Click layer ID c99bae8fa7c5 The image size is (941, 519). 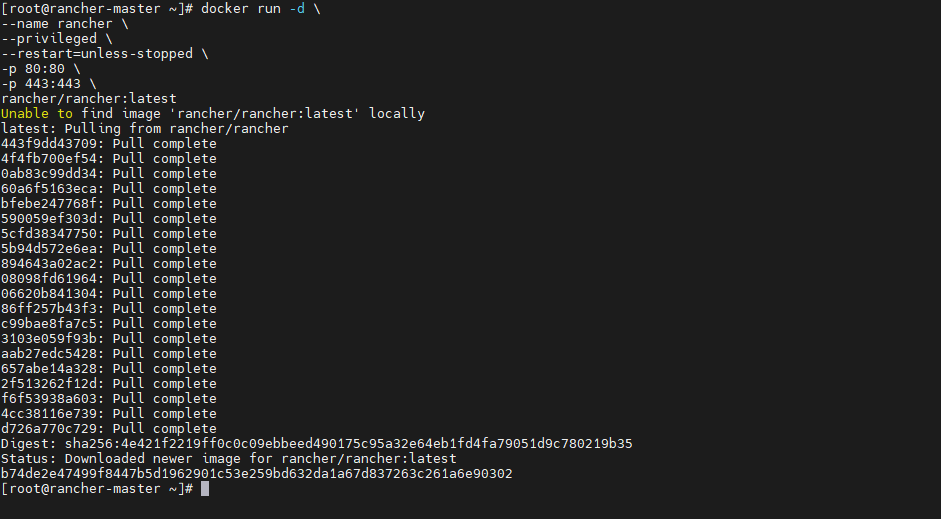(x=52, y=324)
